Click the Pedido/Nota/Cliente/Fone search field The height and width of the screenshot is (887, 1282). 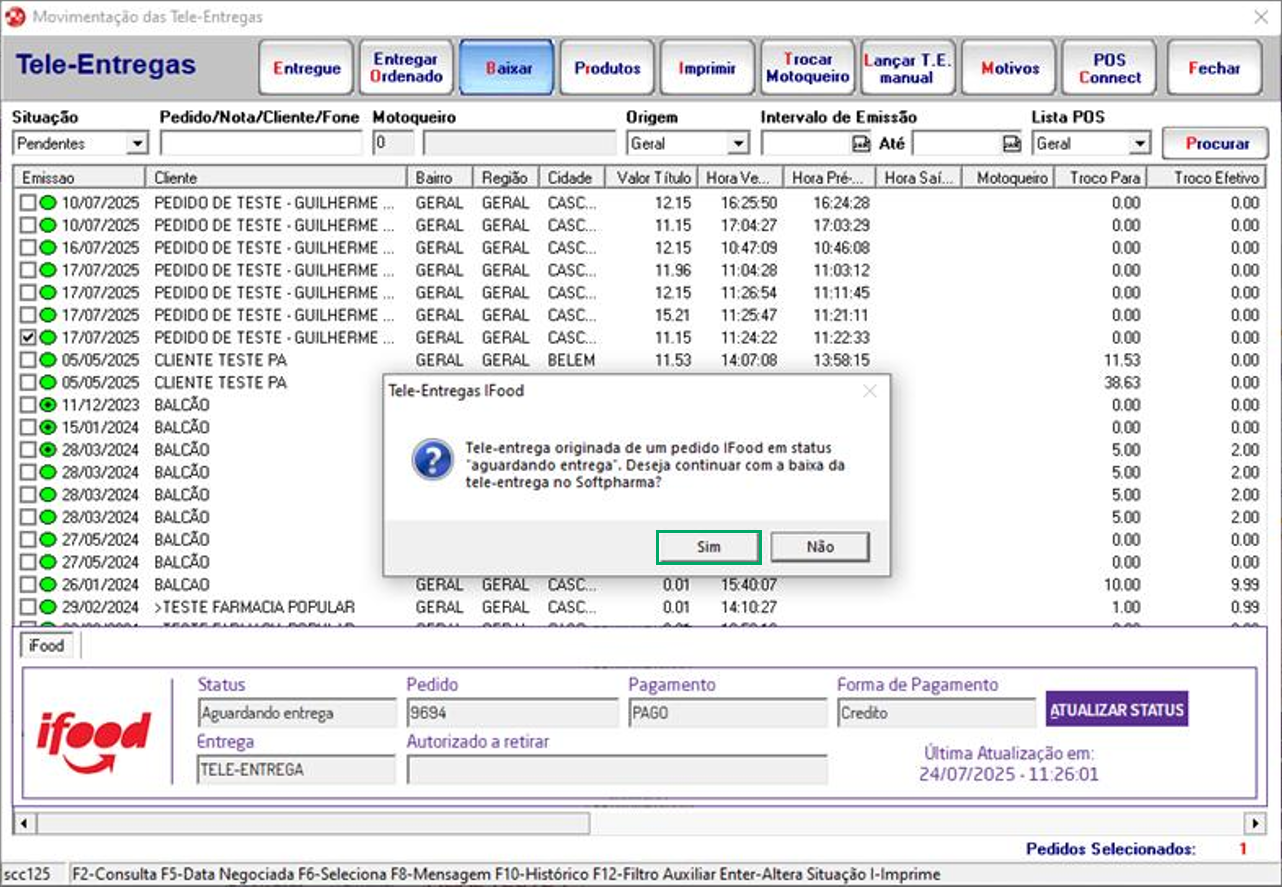tap(261, 144)
